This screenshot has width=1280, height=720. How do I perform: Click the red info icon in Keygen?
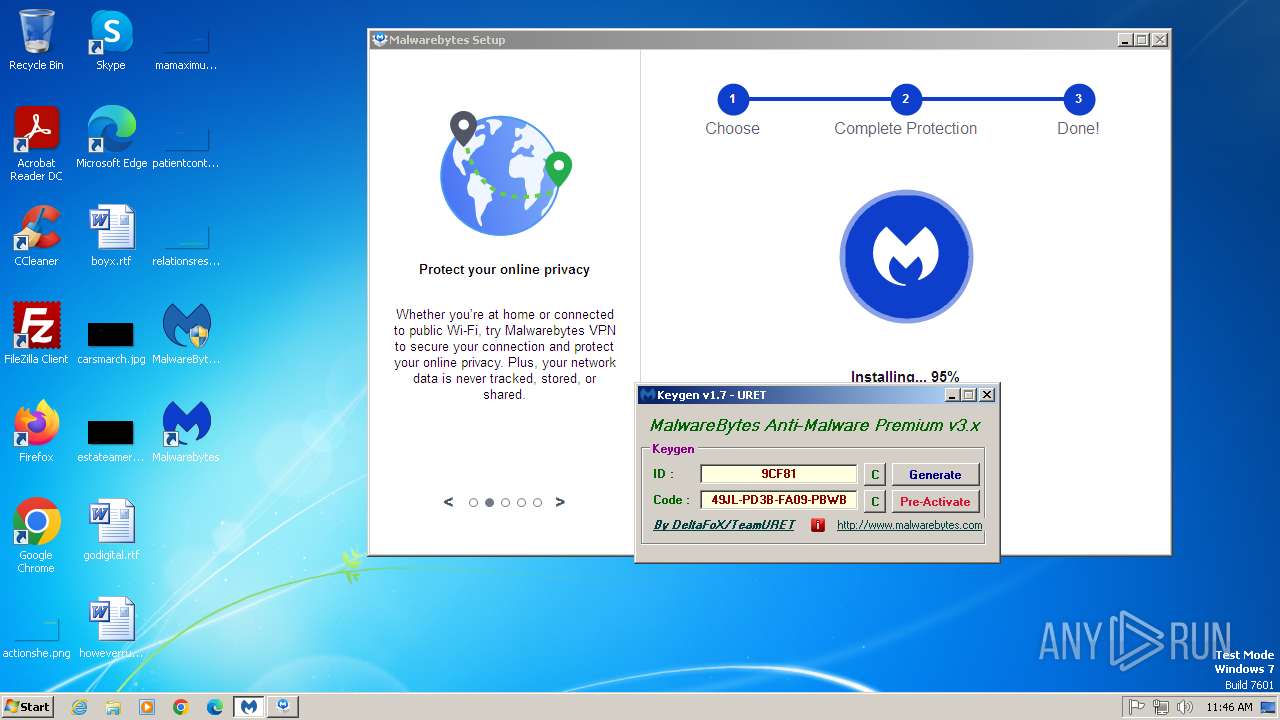pyautogui.click(x=818, y=525)
